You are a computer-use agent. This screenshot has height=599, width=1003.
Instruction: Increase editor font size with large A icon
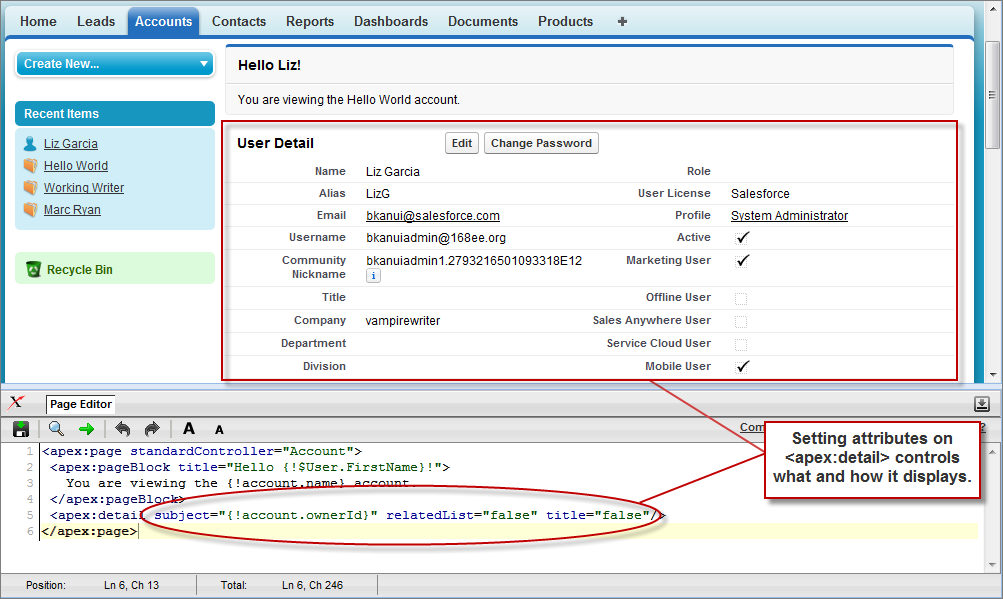pos(188,428)
